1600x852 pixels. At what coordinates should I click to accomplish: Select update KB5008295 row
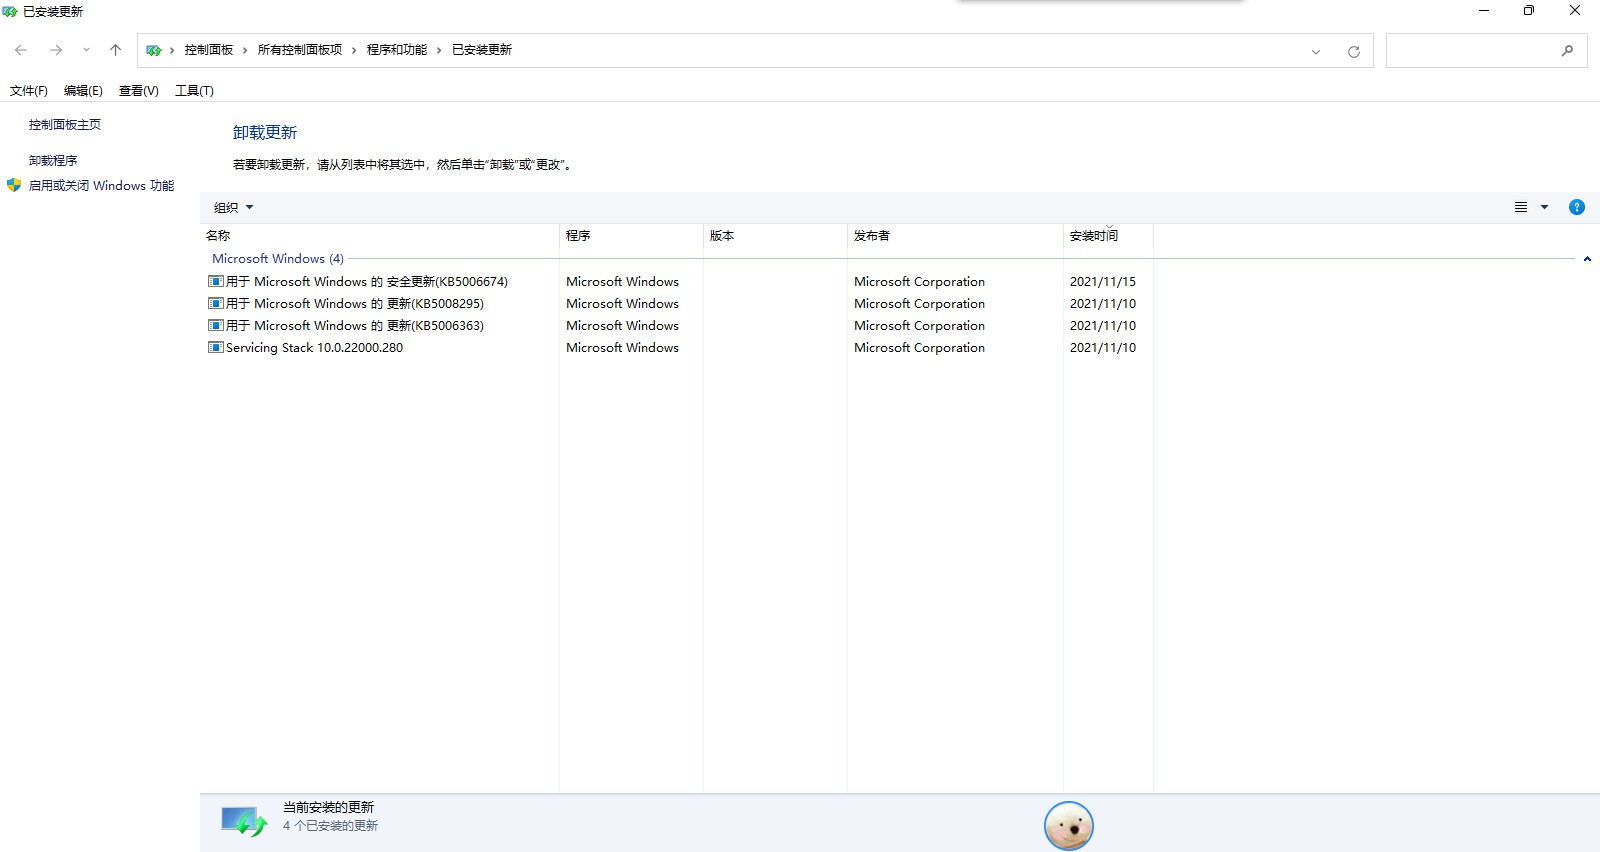pos(680,304)
